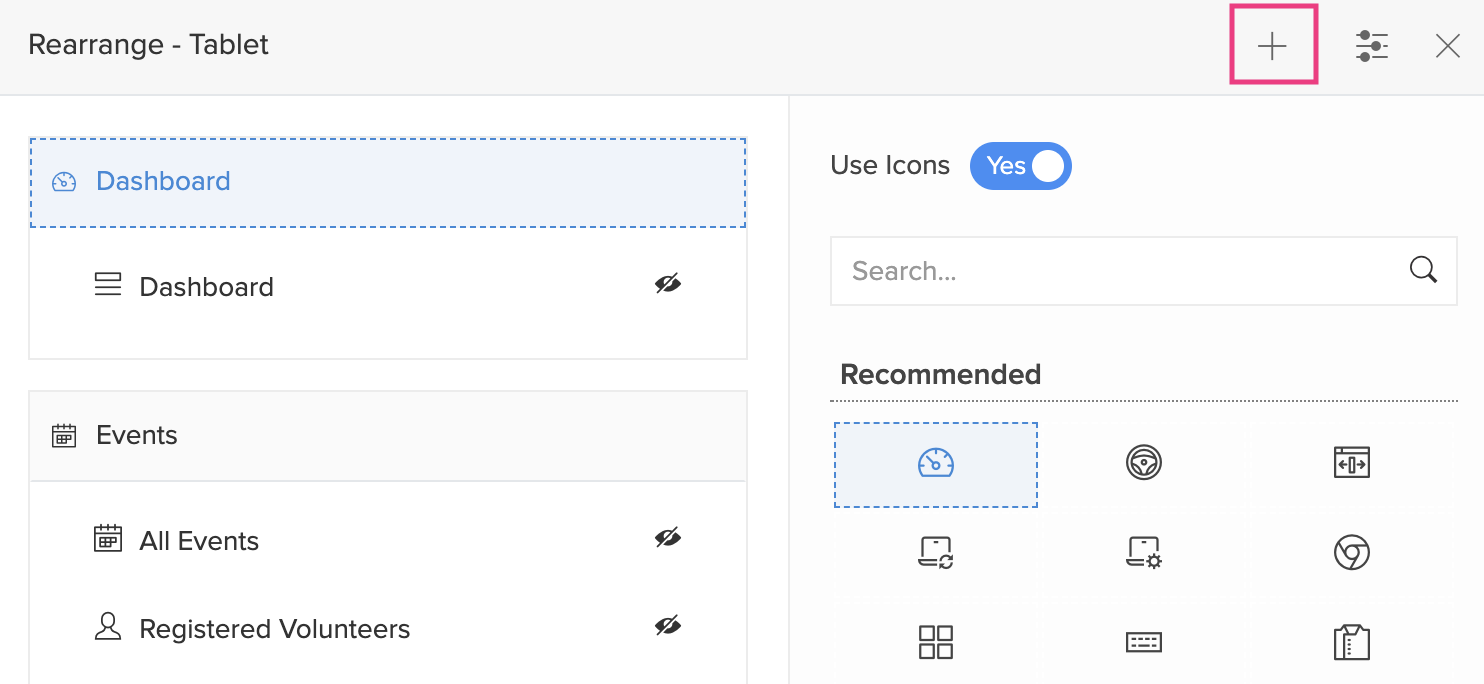
Task: Toggle the Use Icons switch off
Action: coord(1021,166)
